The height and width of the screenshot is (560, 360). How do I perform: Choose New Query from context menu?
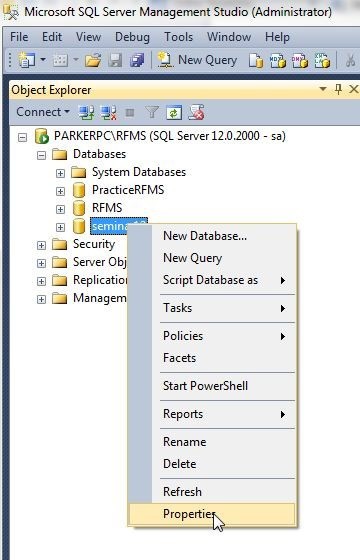[212, 258]
